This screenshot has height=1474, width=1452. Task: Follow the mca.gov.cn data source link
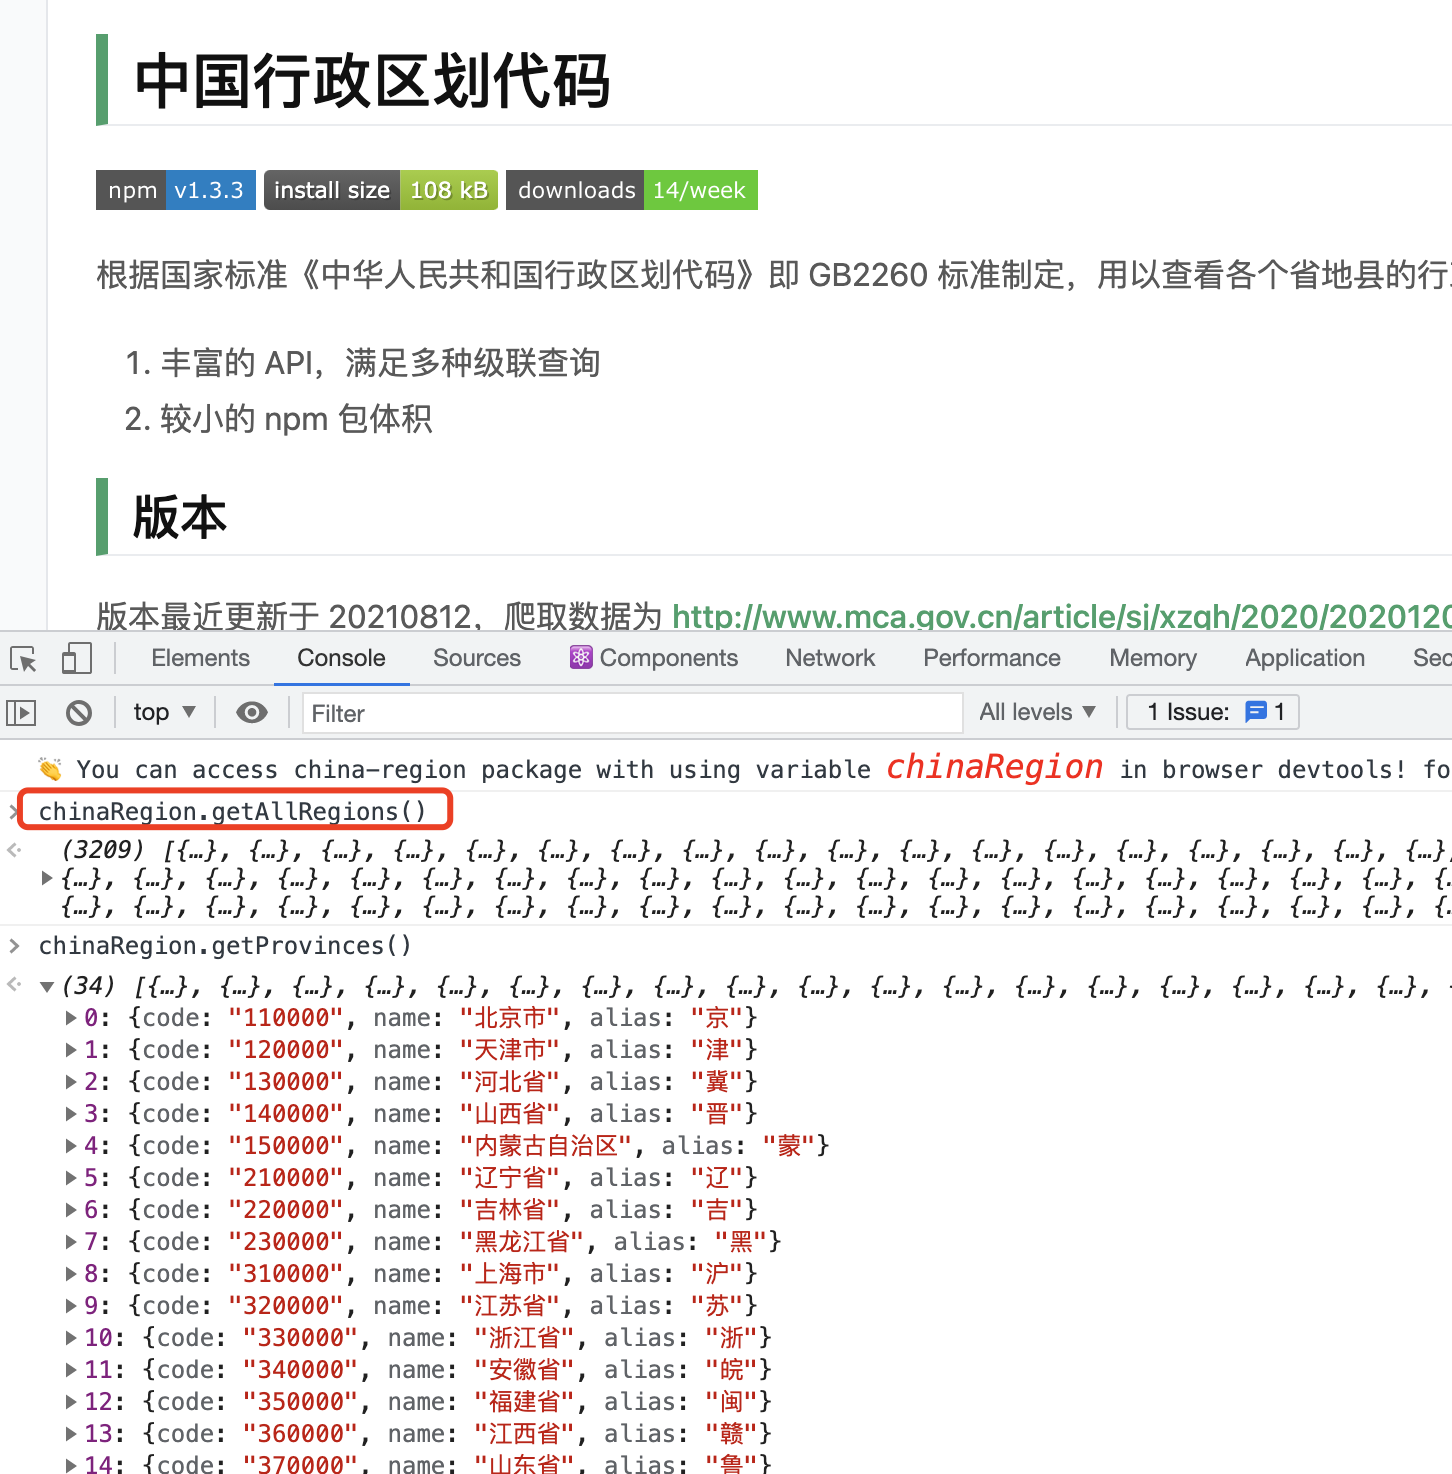pos(1062,616)
